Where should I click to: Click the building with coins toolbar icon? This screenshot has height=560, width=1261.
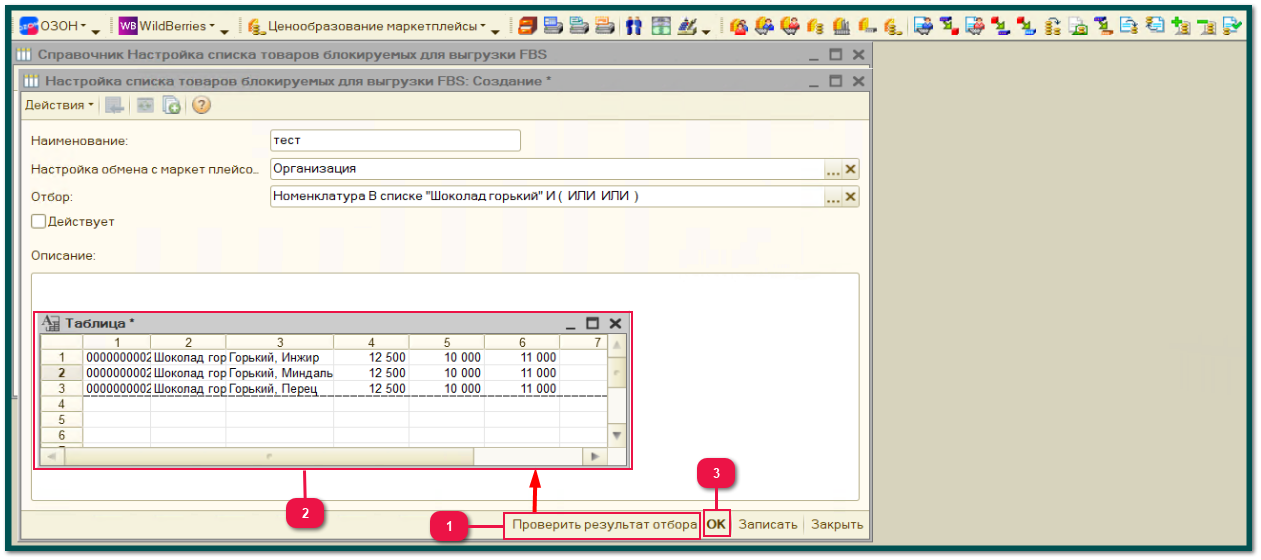[842, 26]
